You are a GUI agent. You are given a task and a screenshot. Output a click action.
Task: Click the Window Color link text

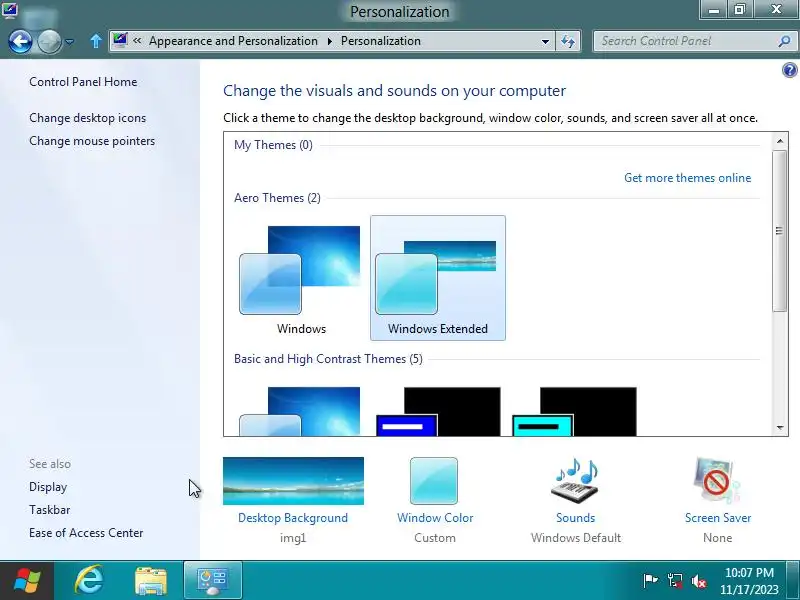435,518
